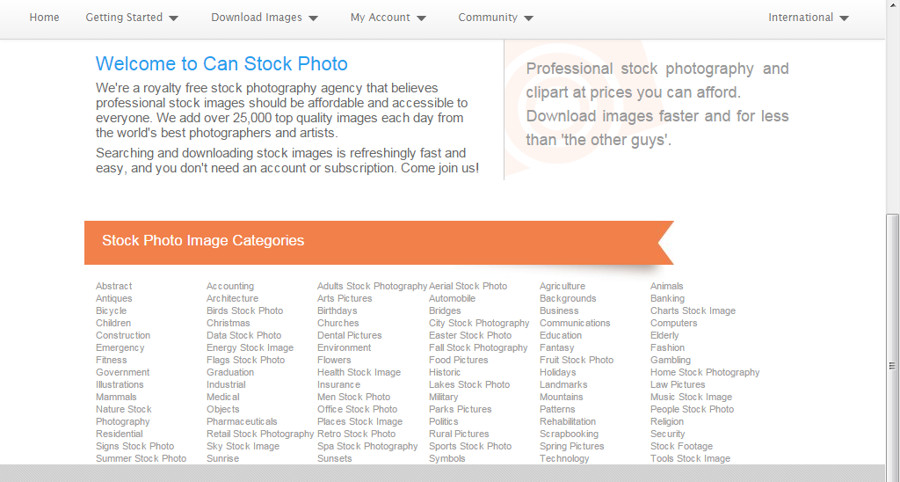The image size is (900, 482).
Task: Open the Sports Stock Photo category
Action: [470, 446]
